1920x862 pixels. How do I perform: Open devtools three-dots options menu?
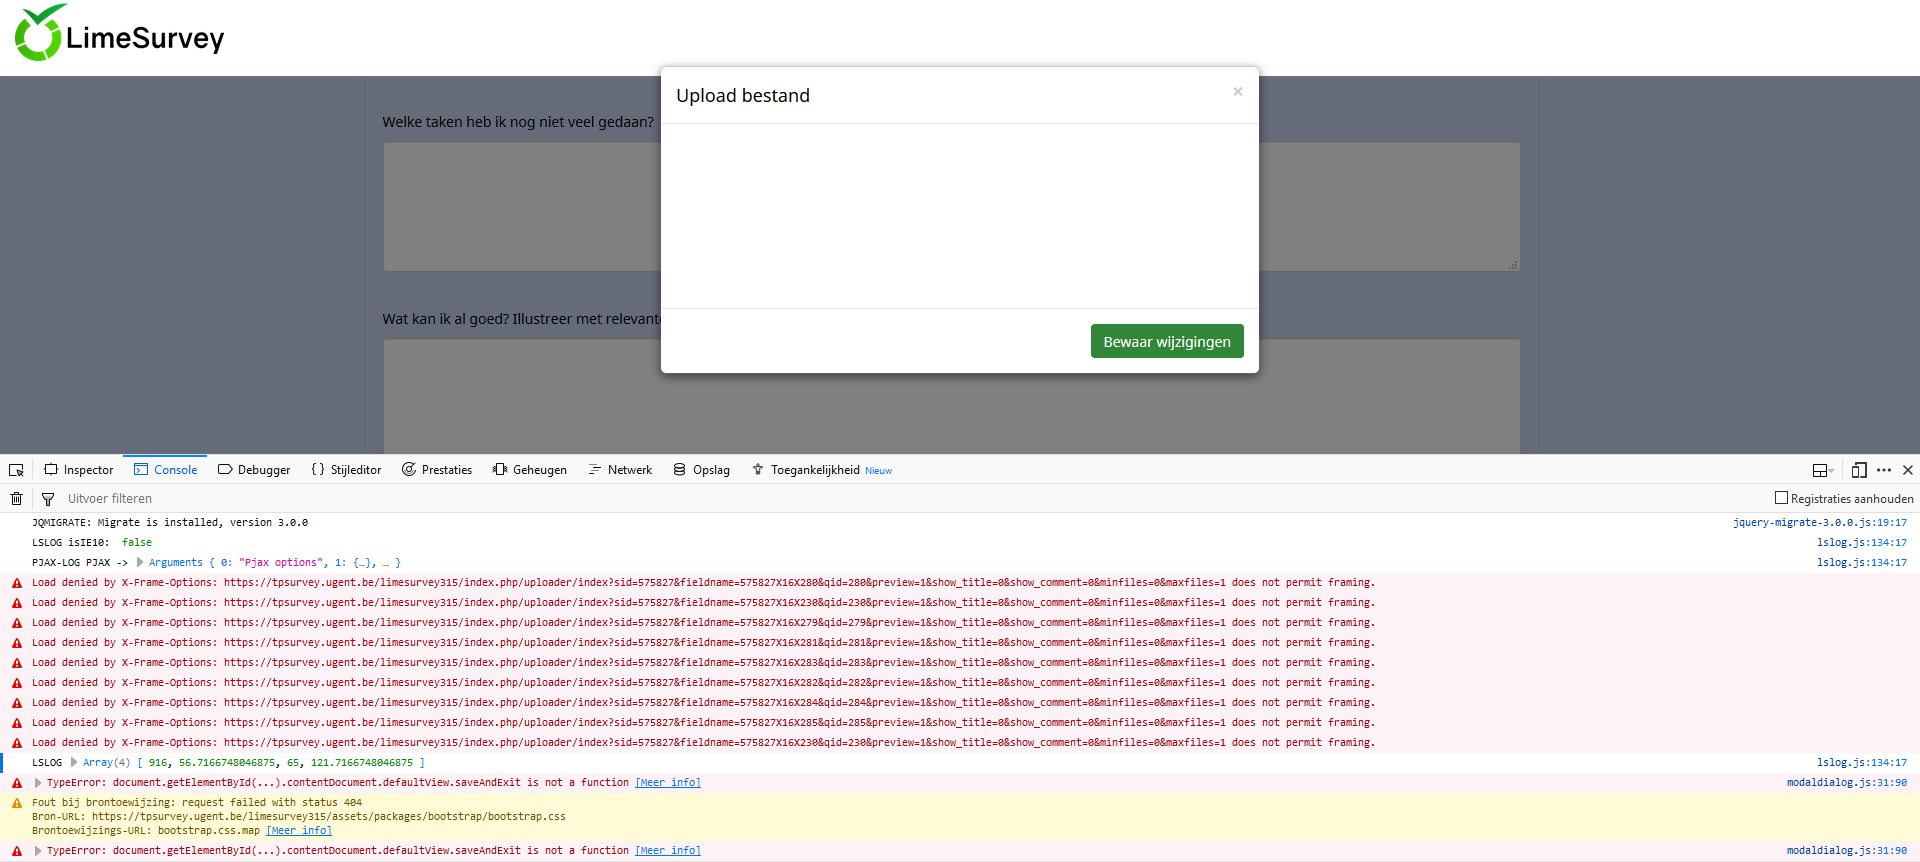(x=1884, y=470)
